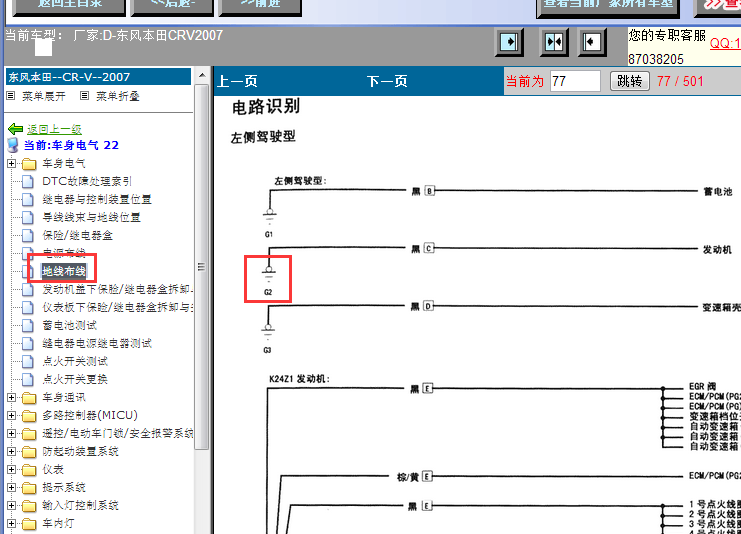
Task: Expand the 提示系统 tree node
Action: point(12,487)
